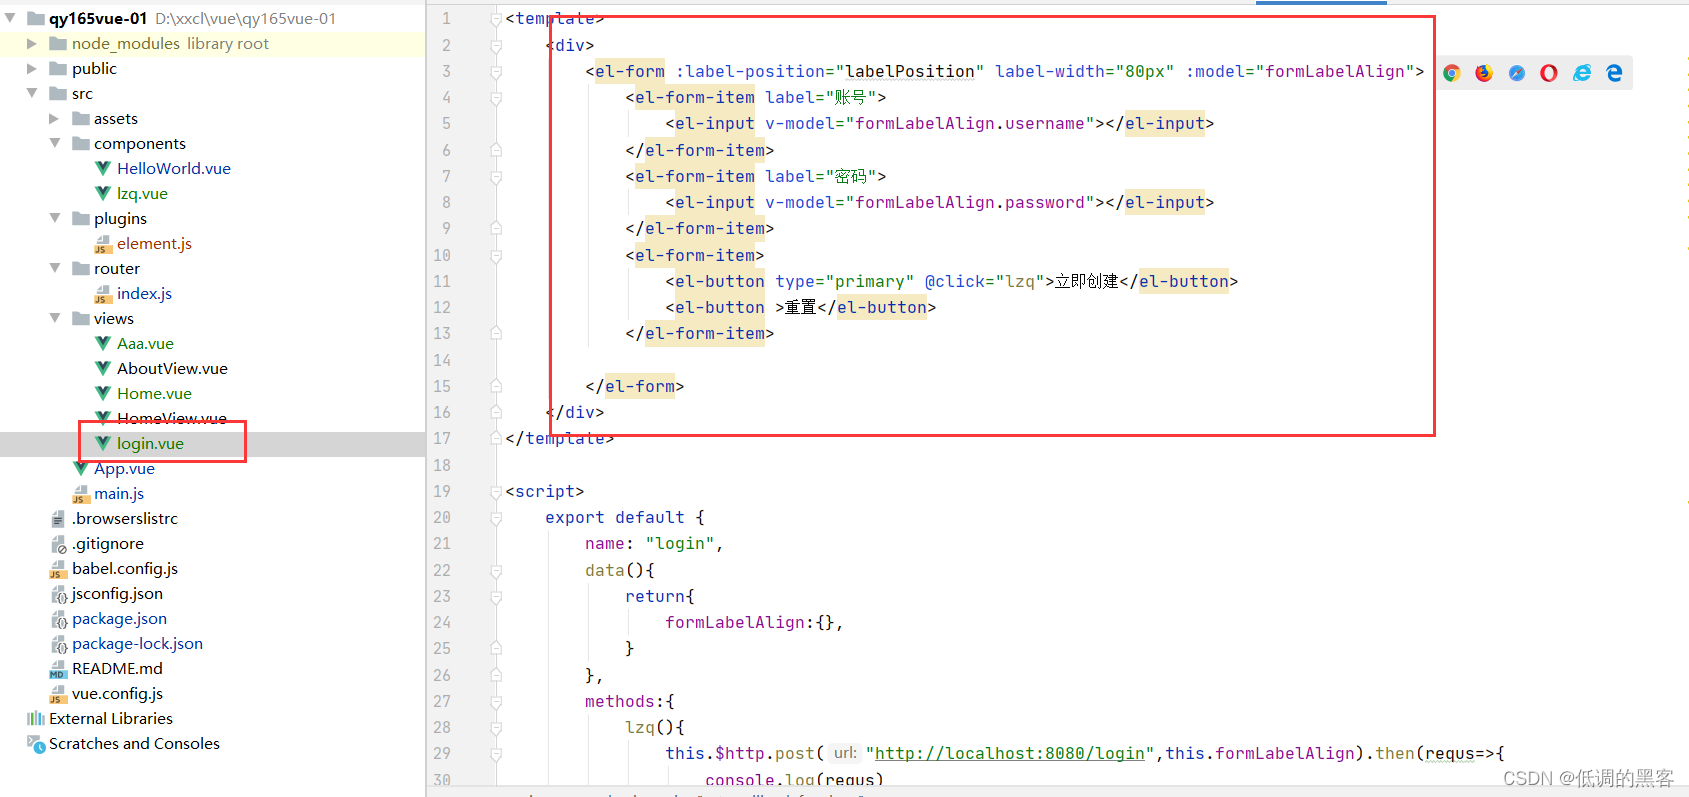Click the console.log(requs) line
The image size is (1689, 797).
pos(795,780)
